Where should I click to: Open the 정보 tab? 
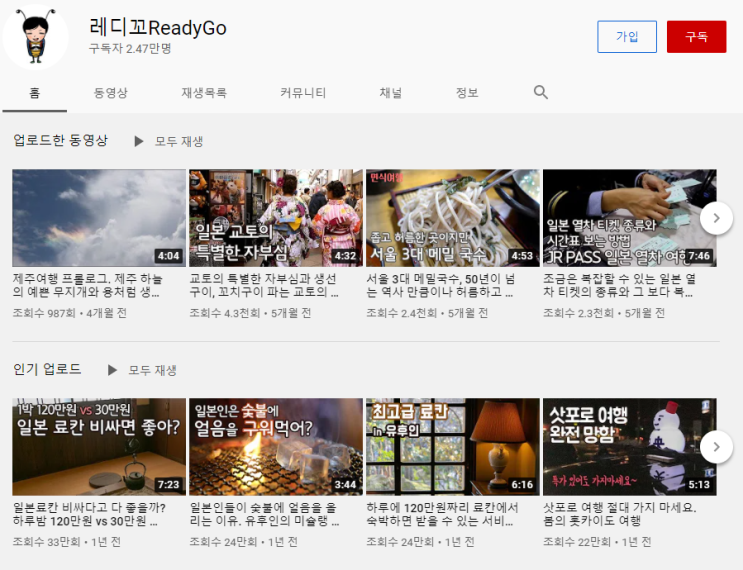click(x=467, y=93)
